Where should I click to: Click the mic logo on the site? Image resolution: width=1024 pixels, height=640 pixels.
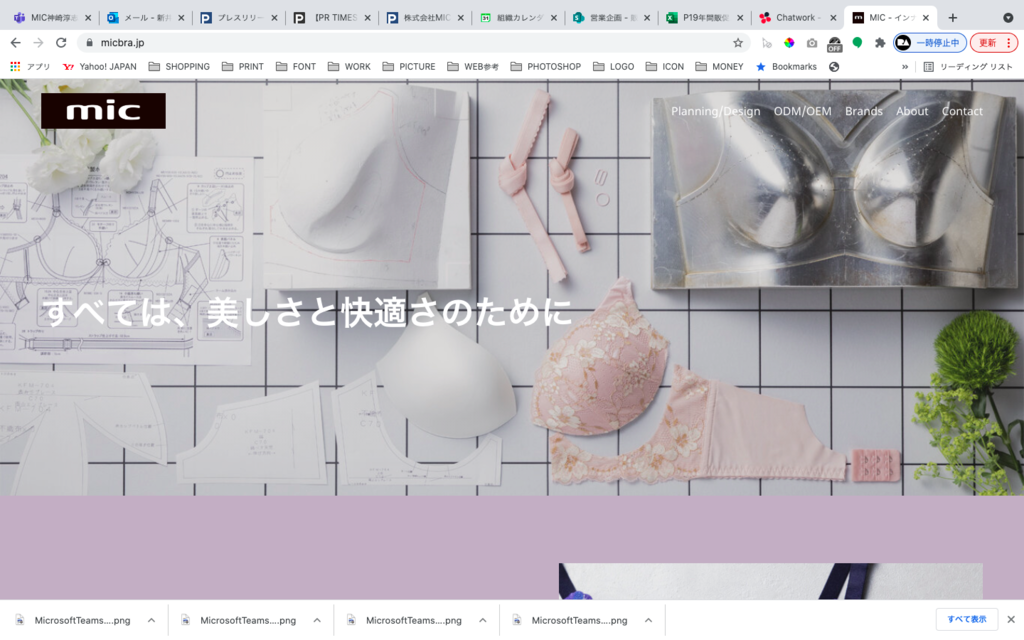coord(103,110)
